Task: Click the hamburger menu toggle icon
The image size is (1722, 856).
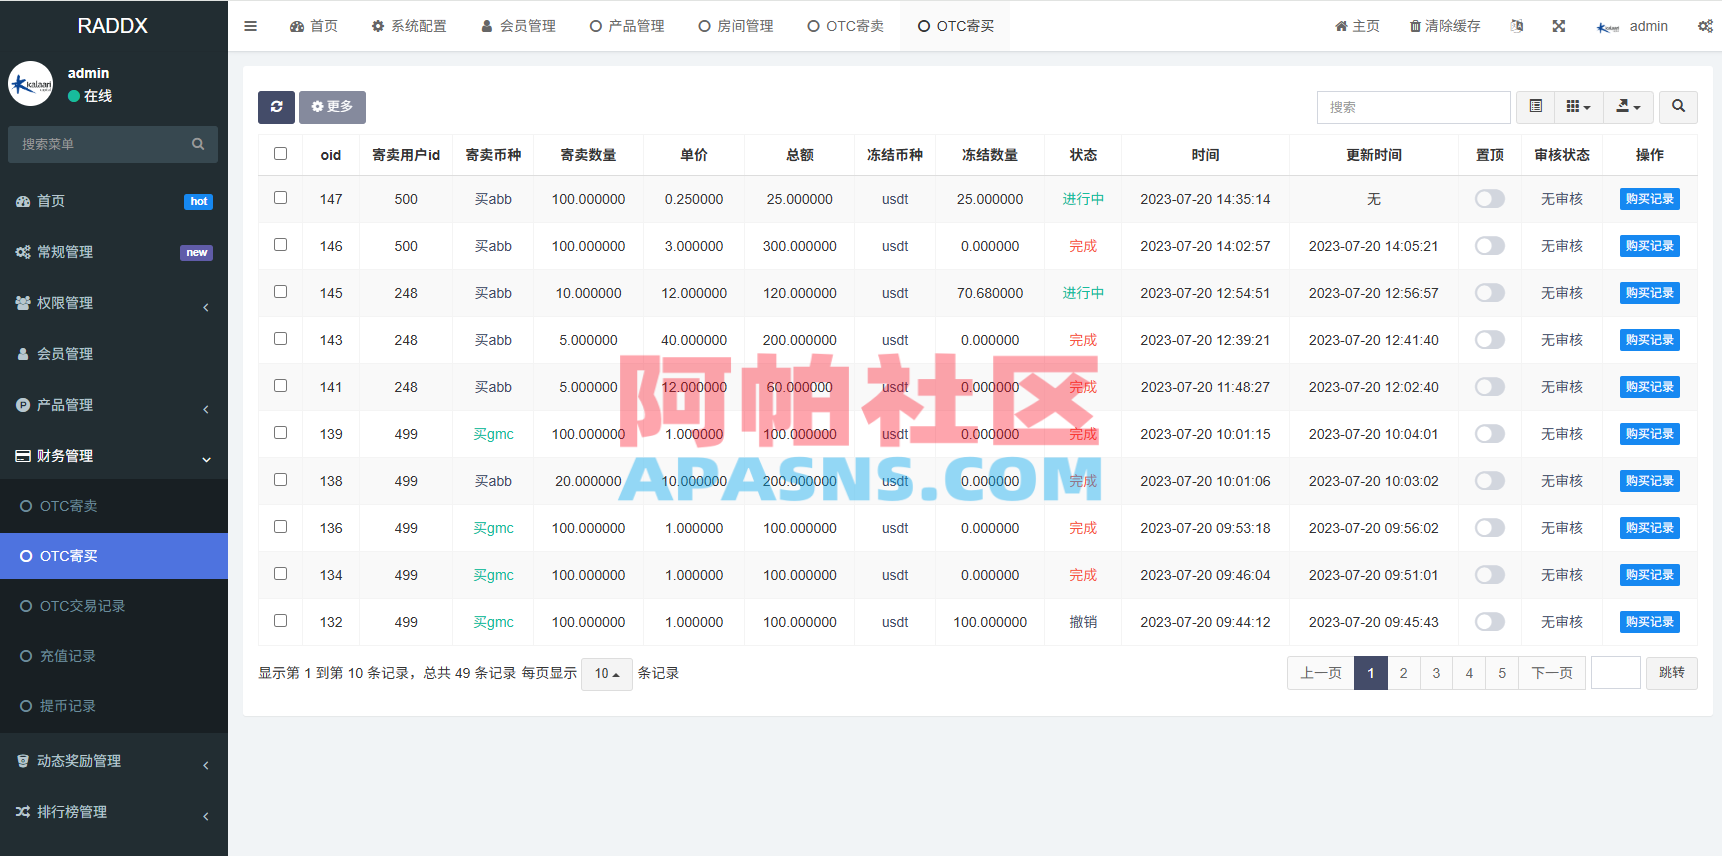Action: pos(250,26)
